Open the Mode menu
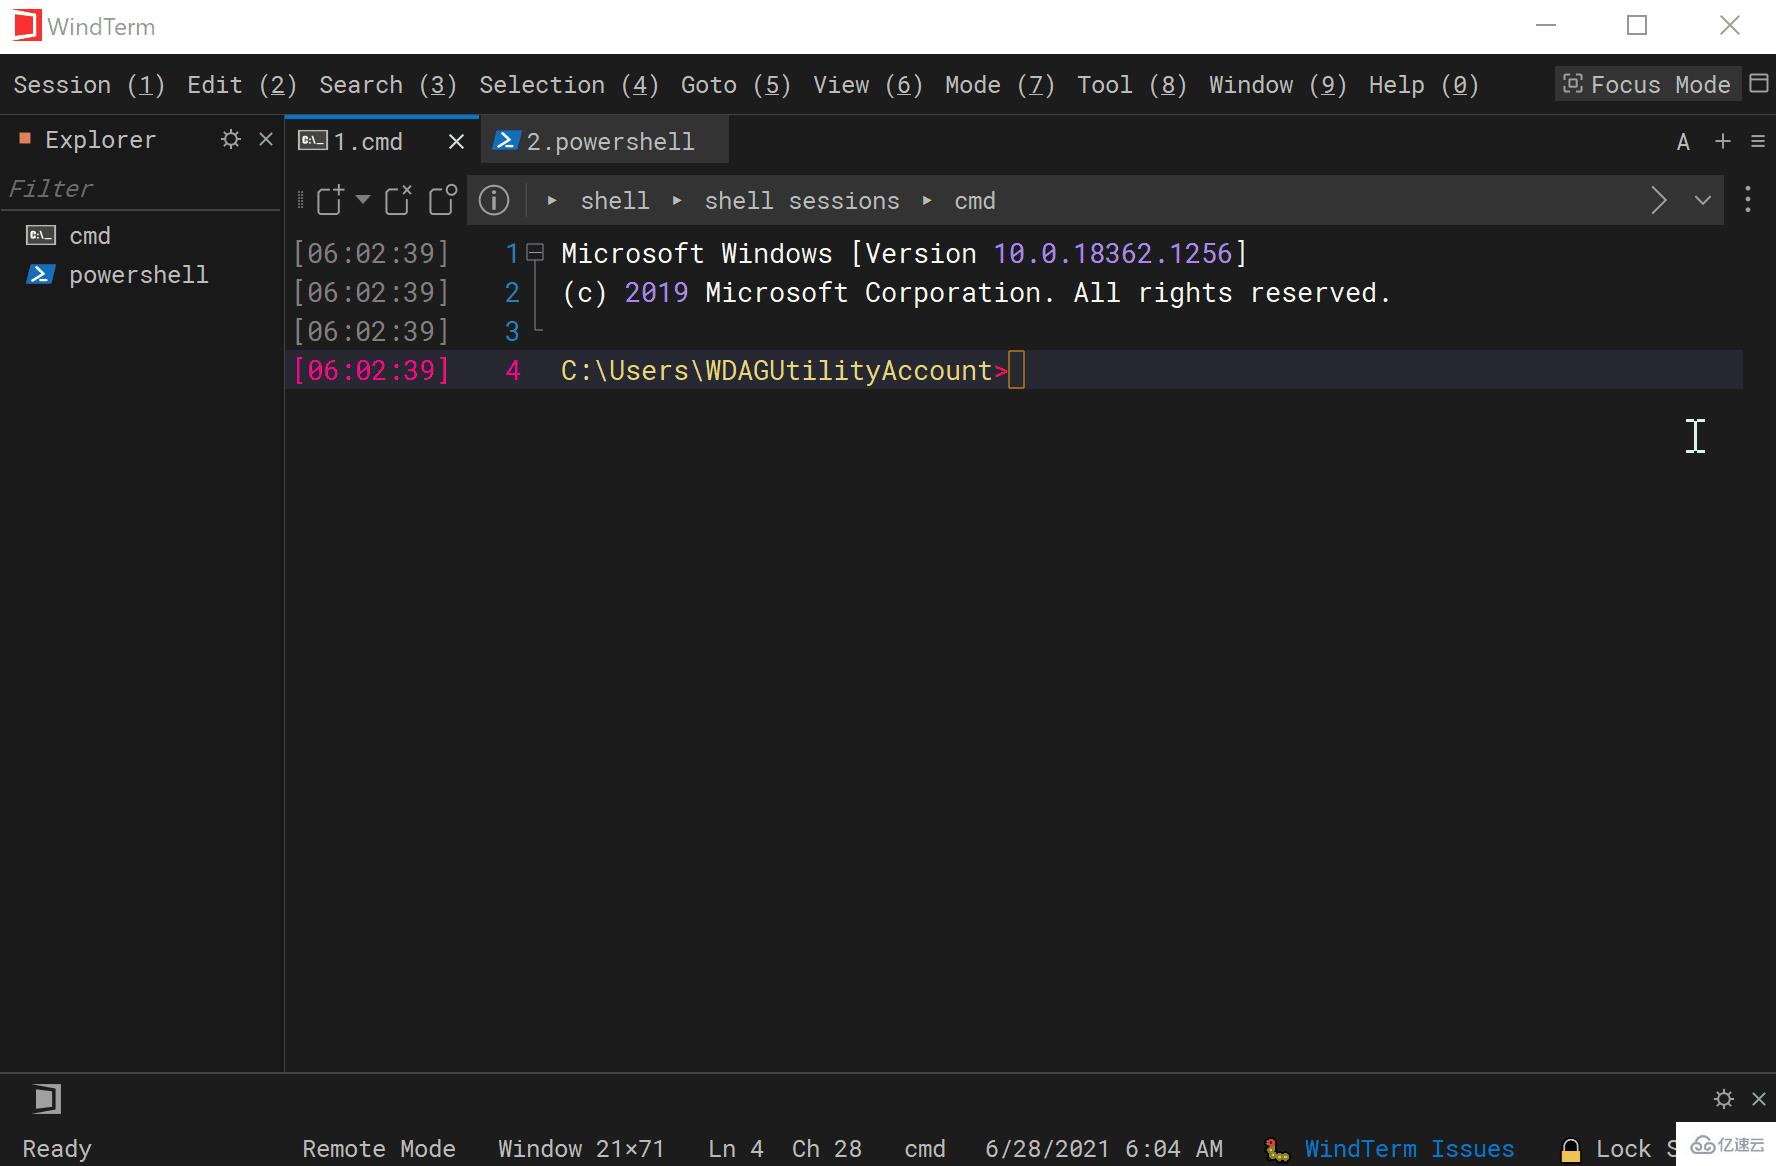 [1000, 85]
